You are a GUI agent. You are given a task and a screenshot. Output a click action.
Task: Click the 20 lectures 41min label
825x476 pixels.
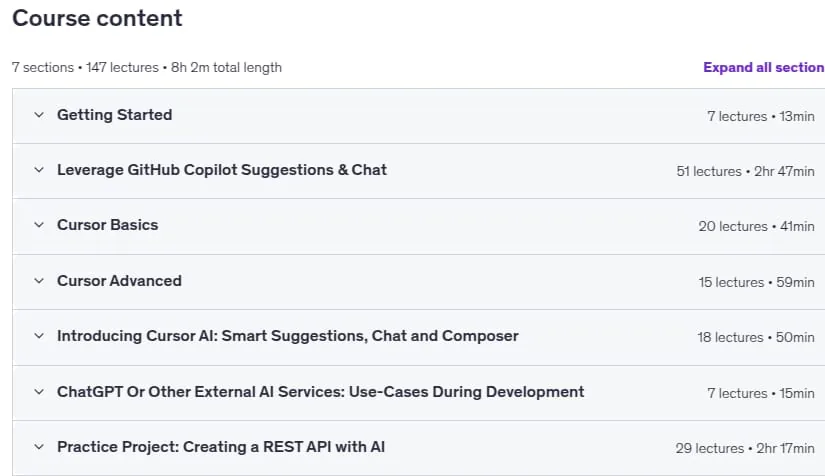click(757, 227)
